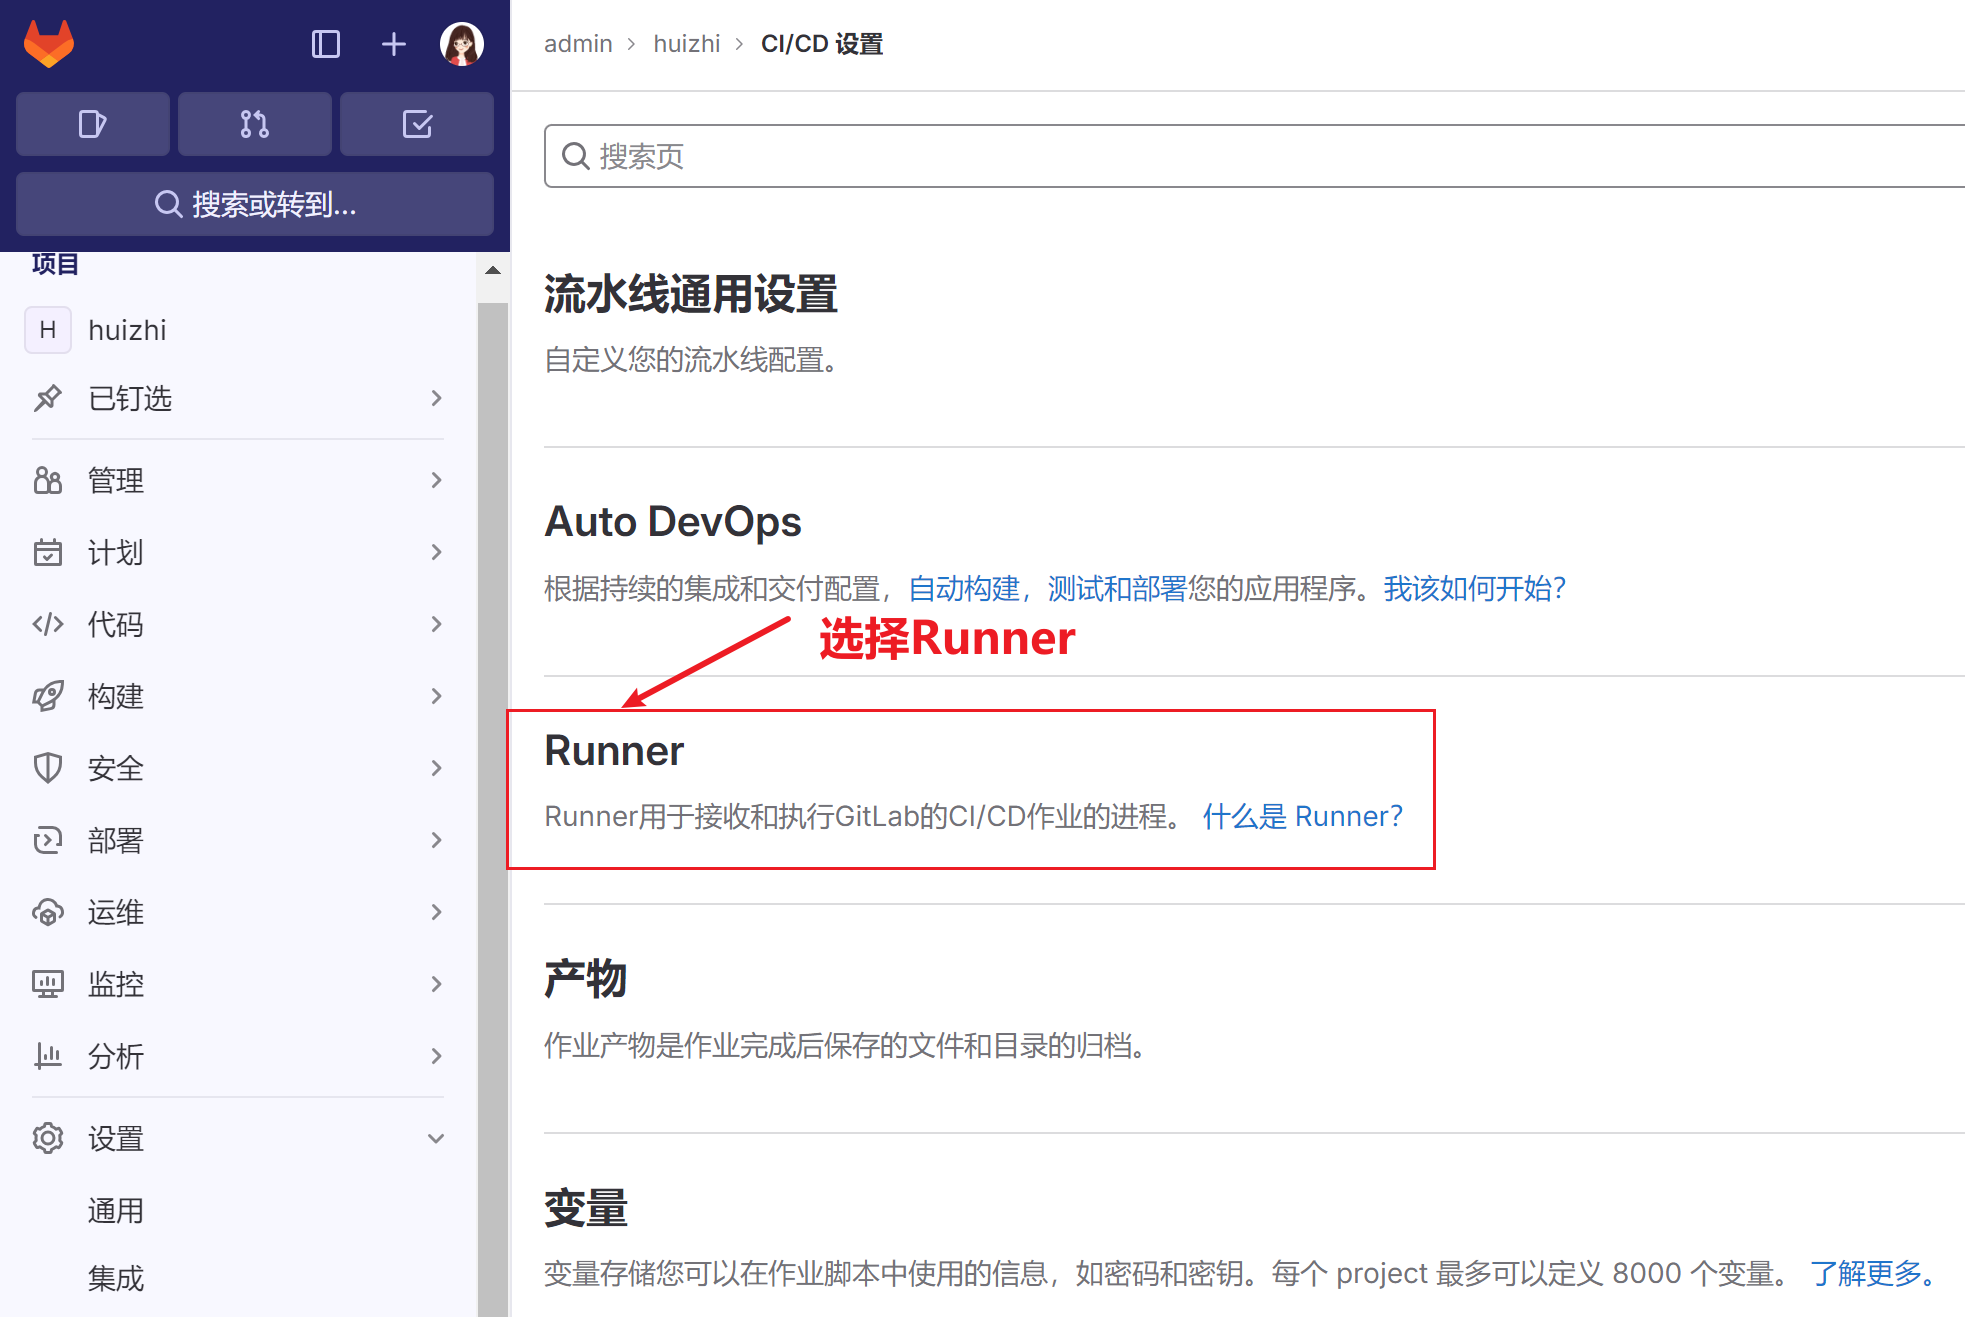The height and width of the screenshot is (1317, 1965).
Task: Open the 通用 settings item
Action: [x=116, y=1210]
